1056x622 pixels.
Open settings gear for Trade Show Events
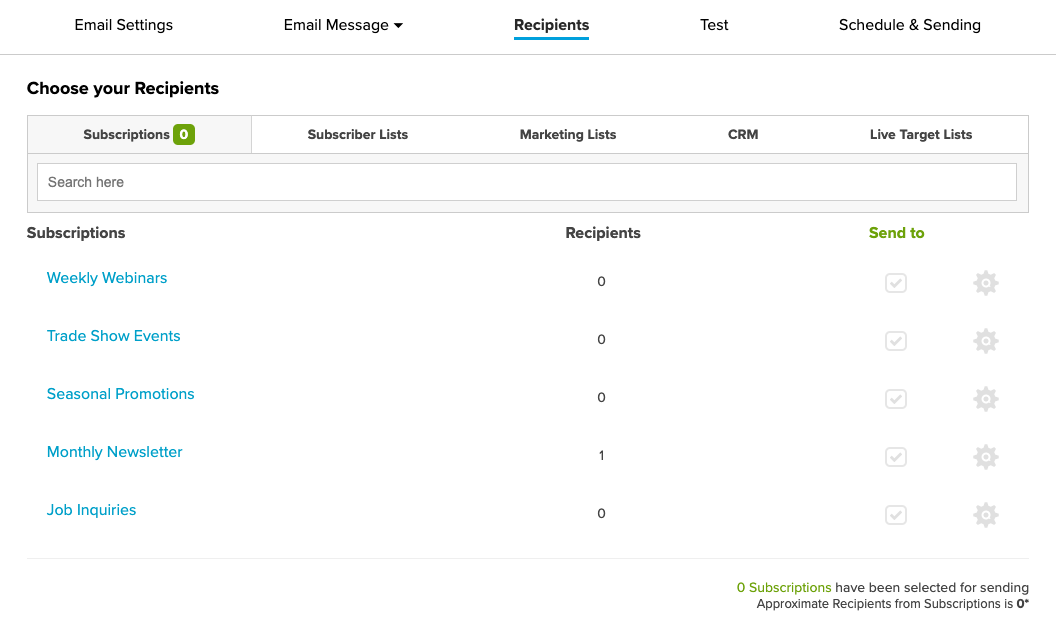985,341
